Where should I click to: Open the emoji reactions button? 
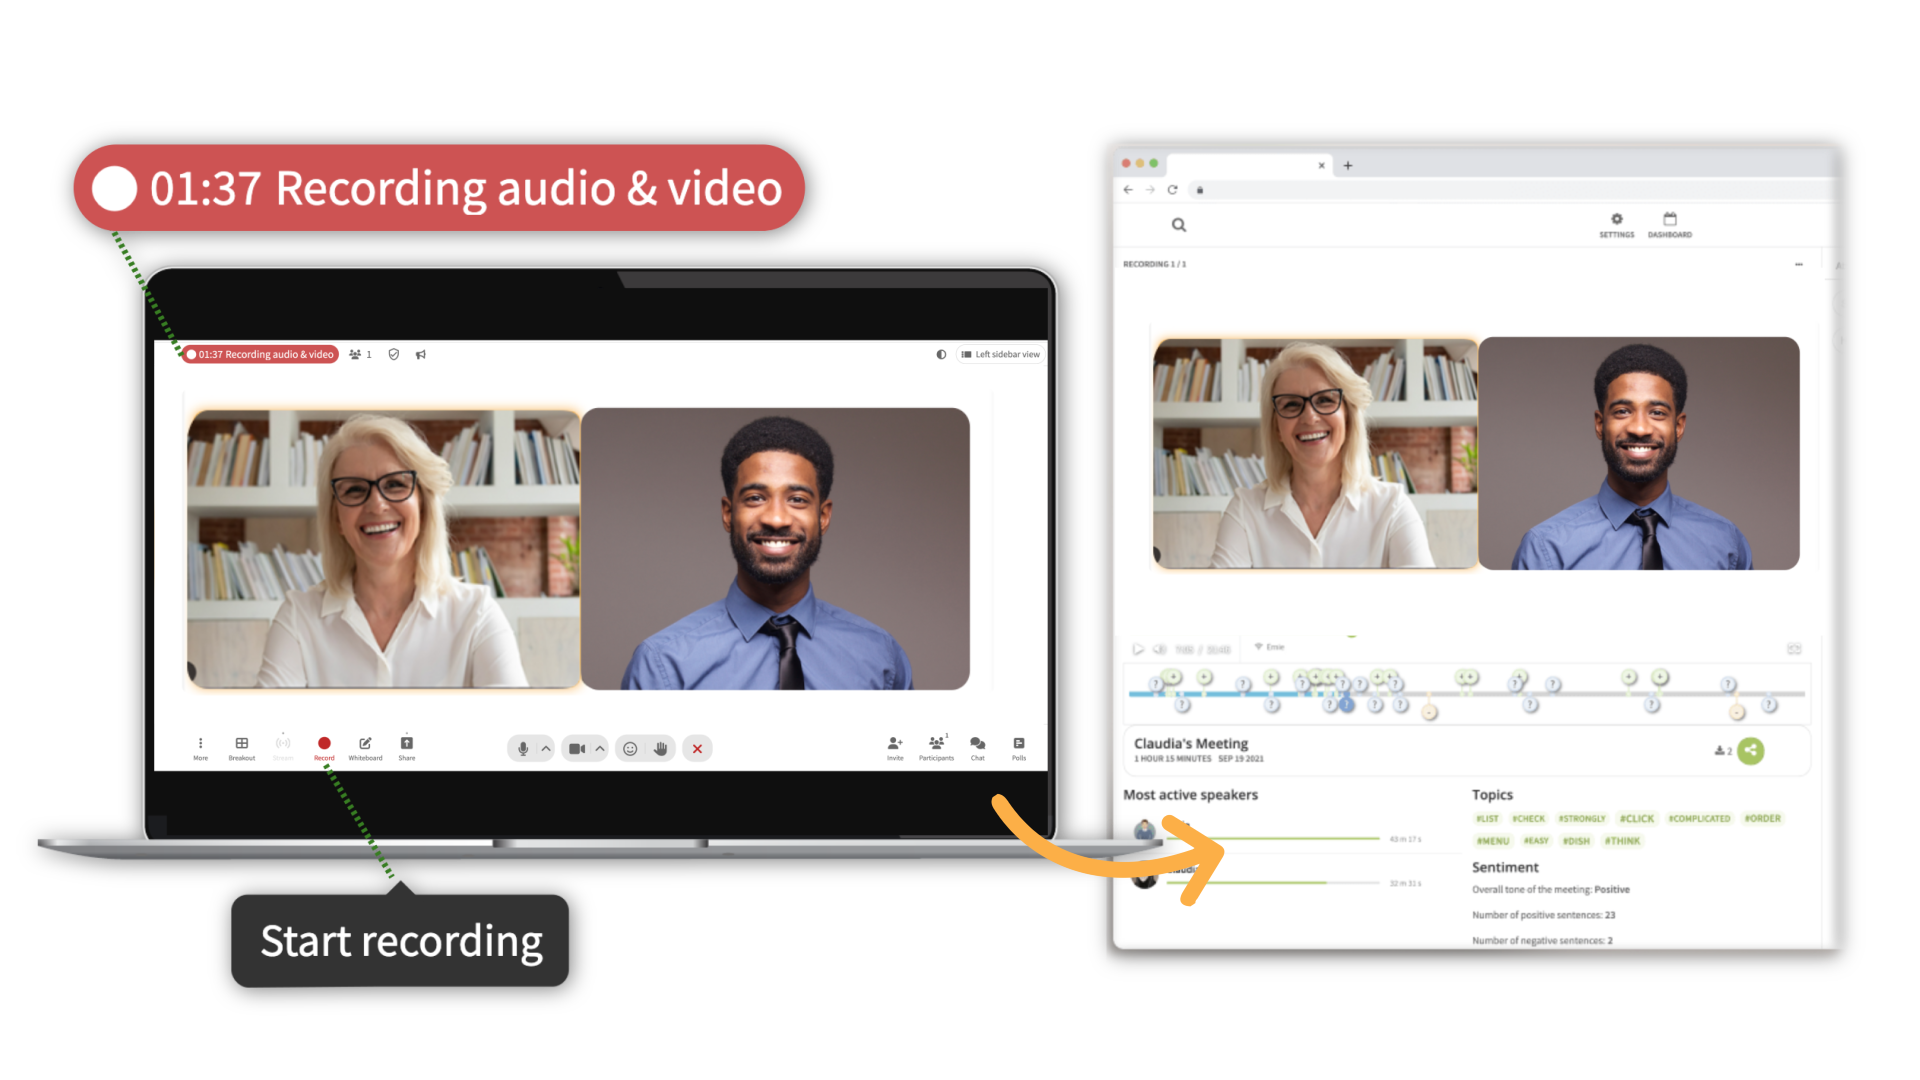point(630,749)
